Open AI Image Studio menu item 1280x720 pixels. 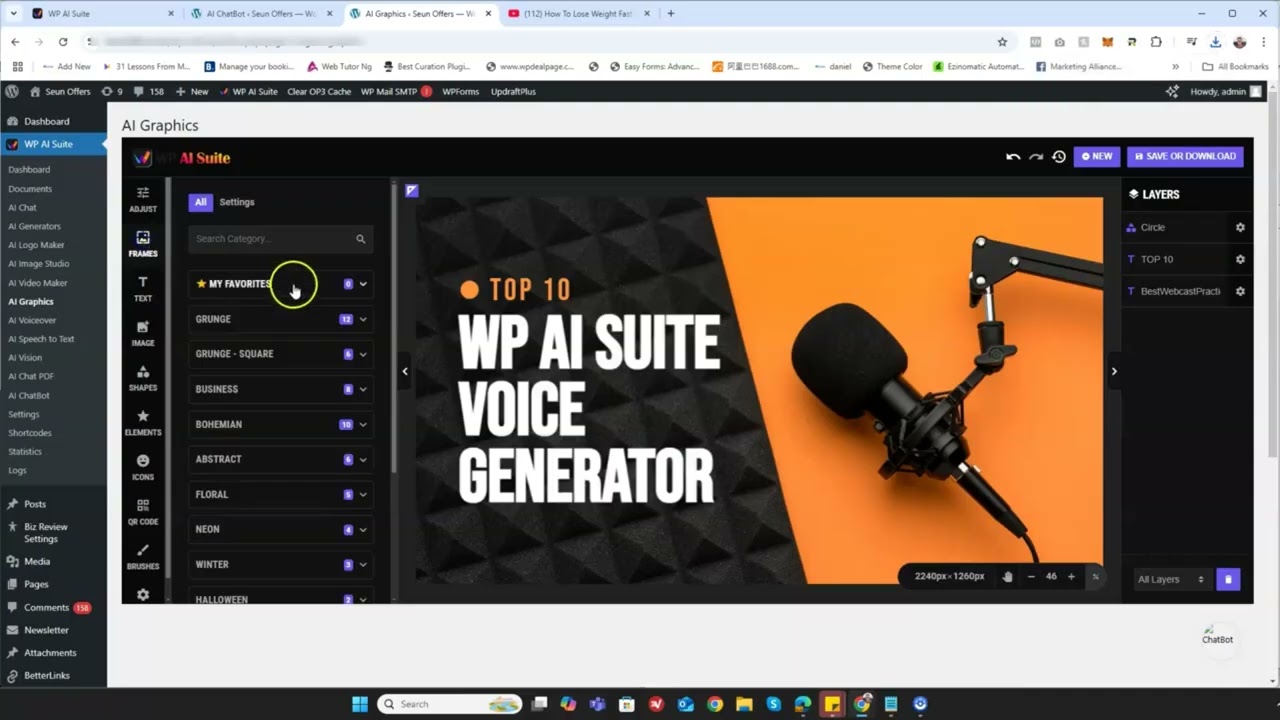pos(39,264)
